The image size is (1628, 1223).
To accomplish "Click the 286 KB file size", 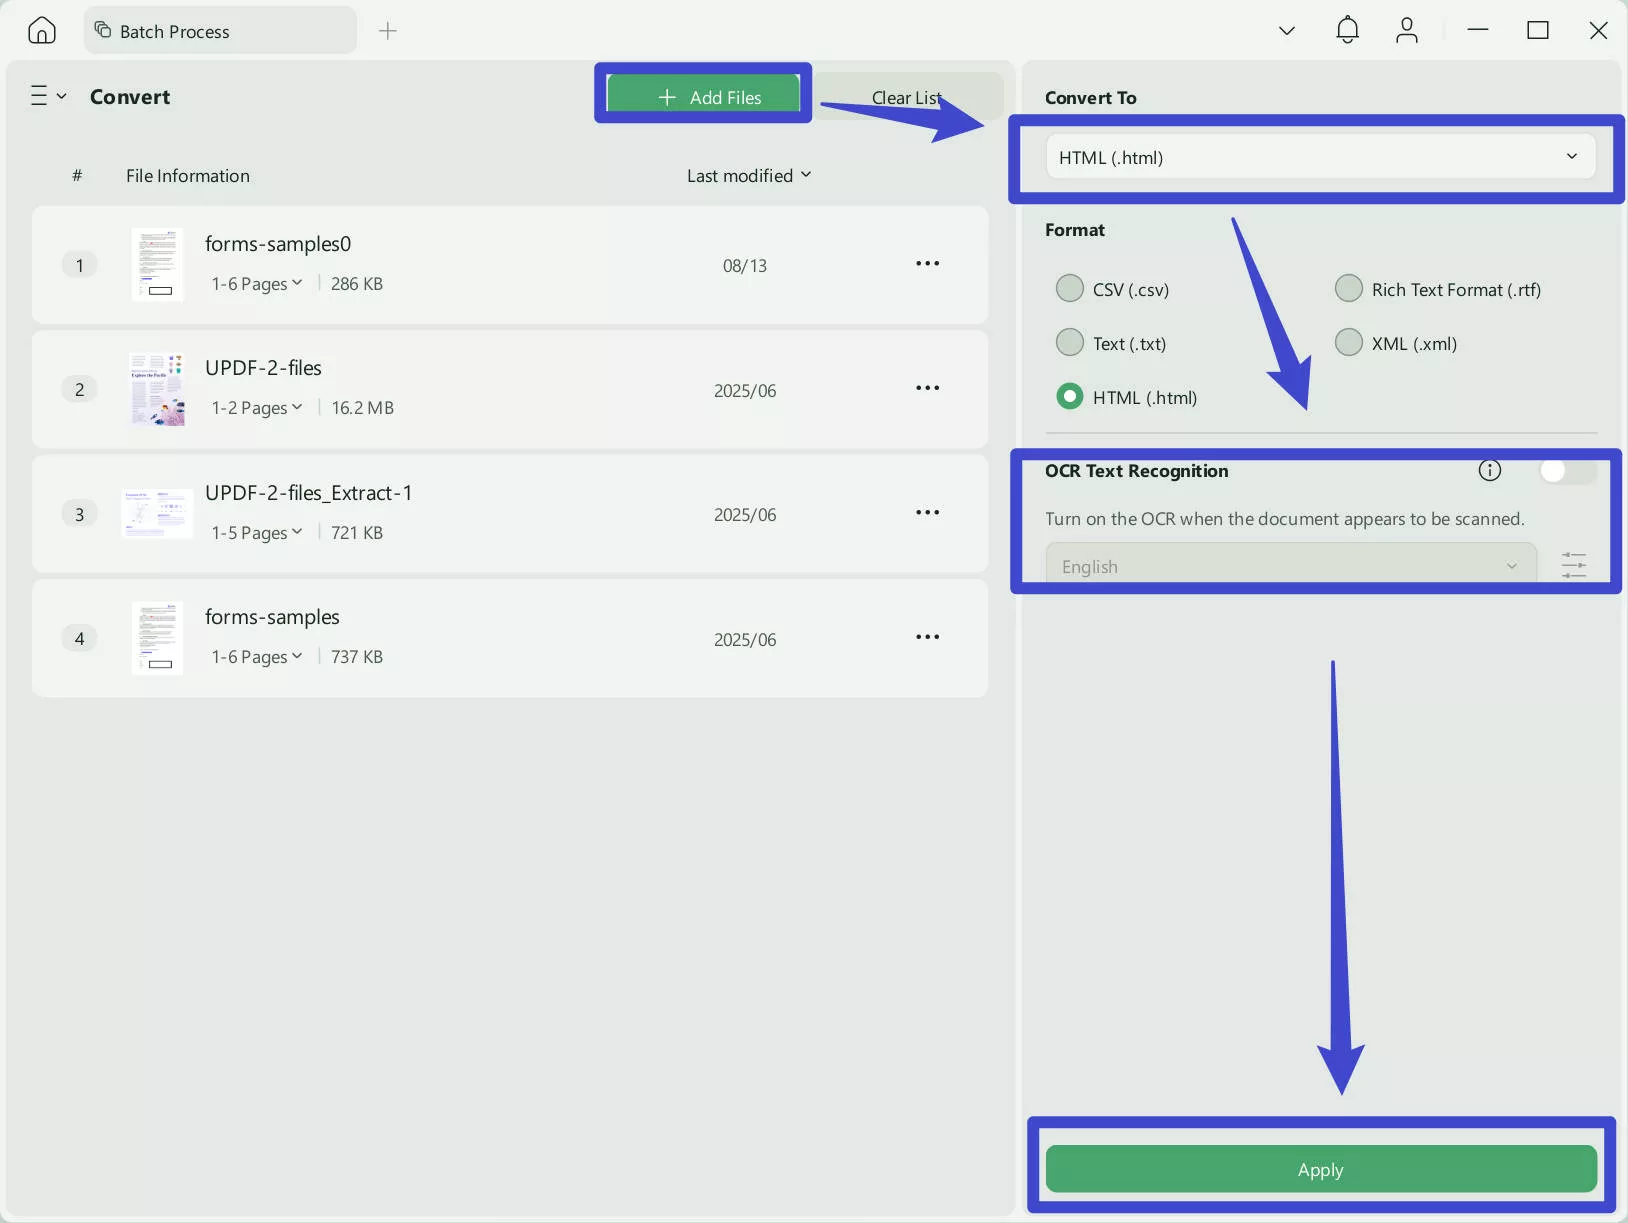I will (357, 284).
